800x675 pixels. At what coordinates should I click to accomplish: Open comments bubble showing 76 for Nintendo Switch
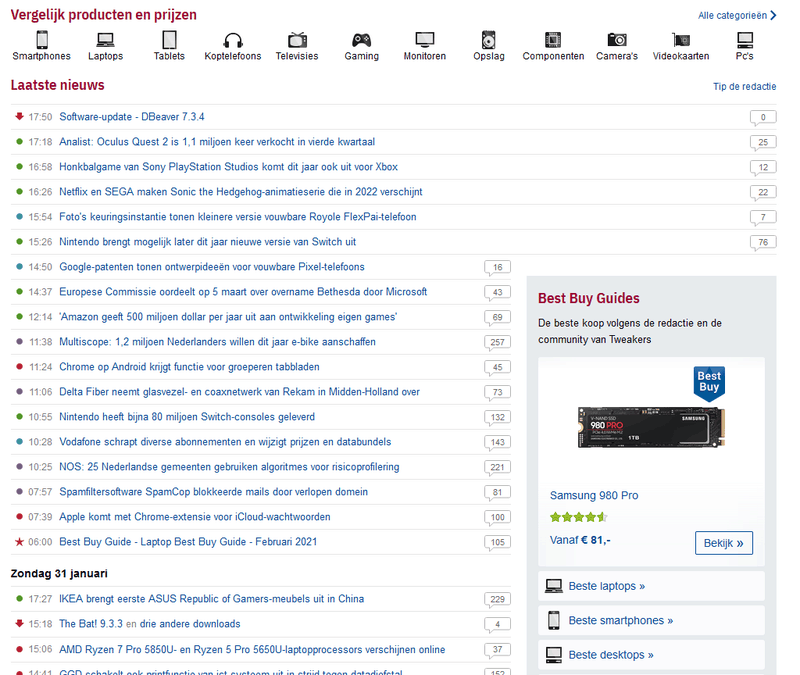(x=763, y=242)
